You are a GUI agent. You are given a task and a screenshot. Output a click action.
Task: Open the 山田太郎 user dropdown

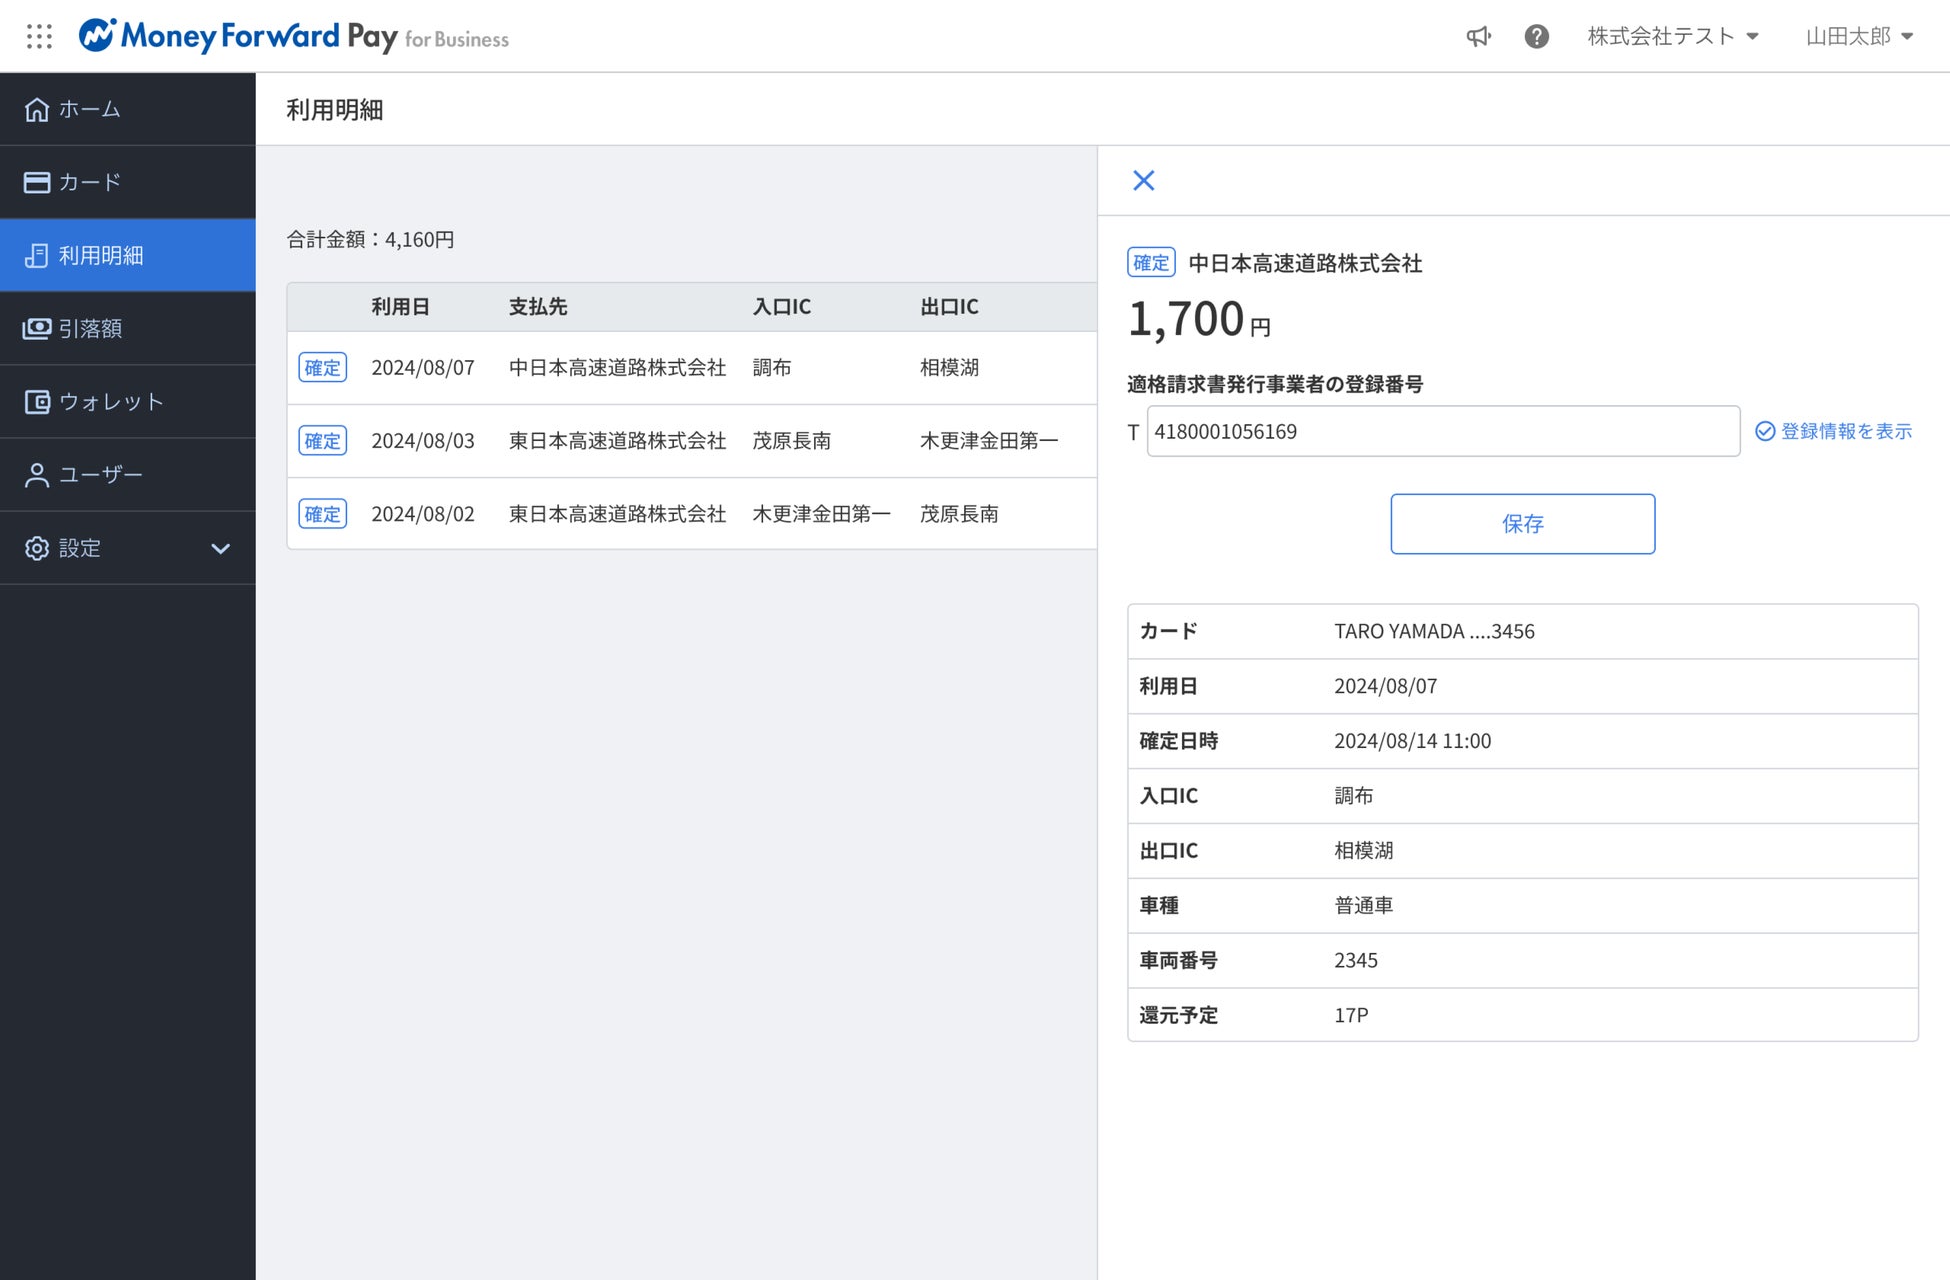[x=1859, y=37]
